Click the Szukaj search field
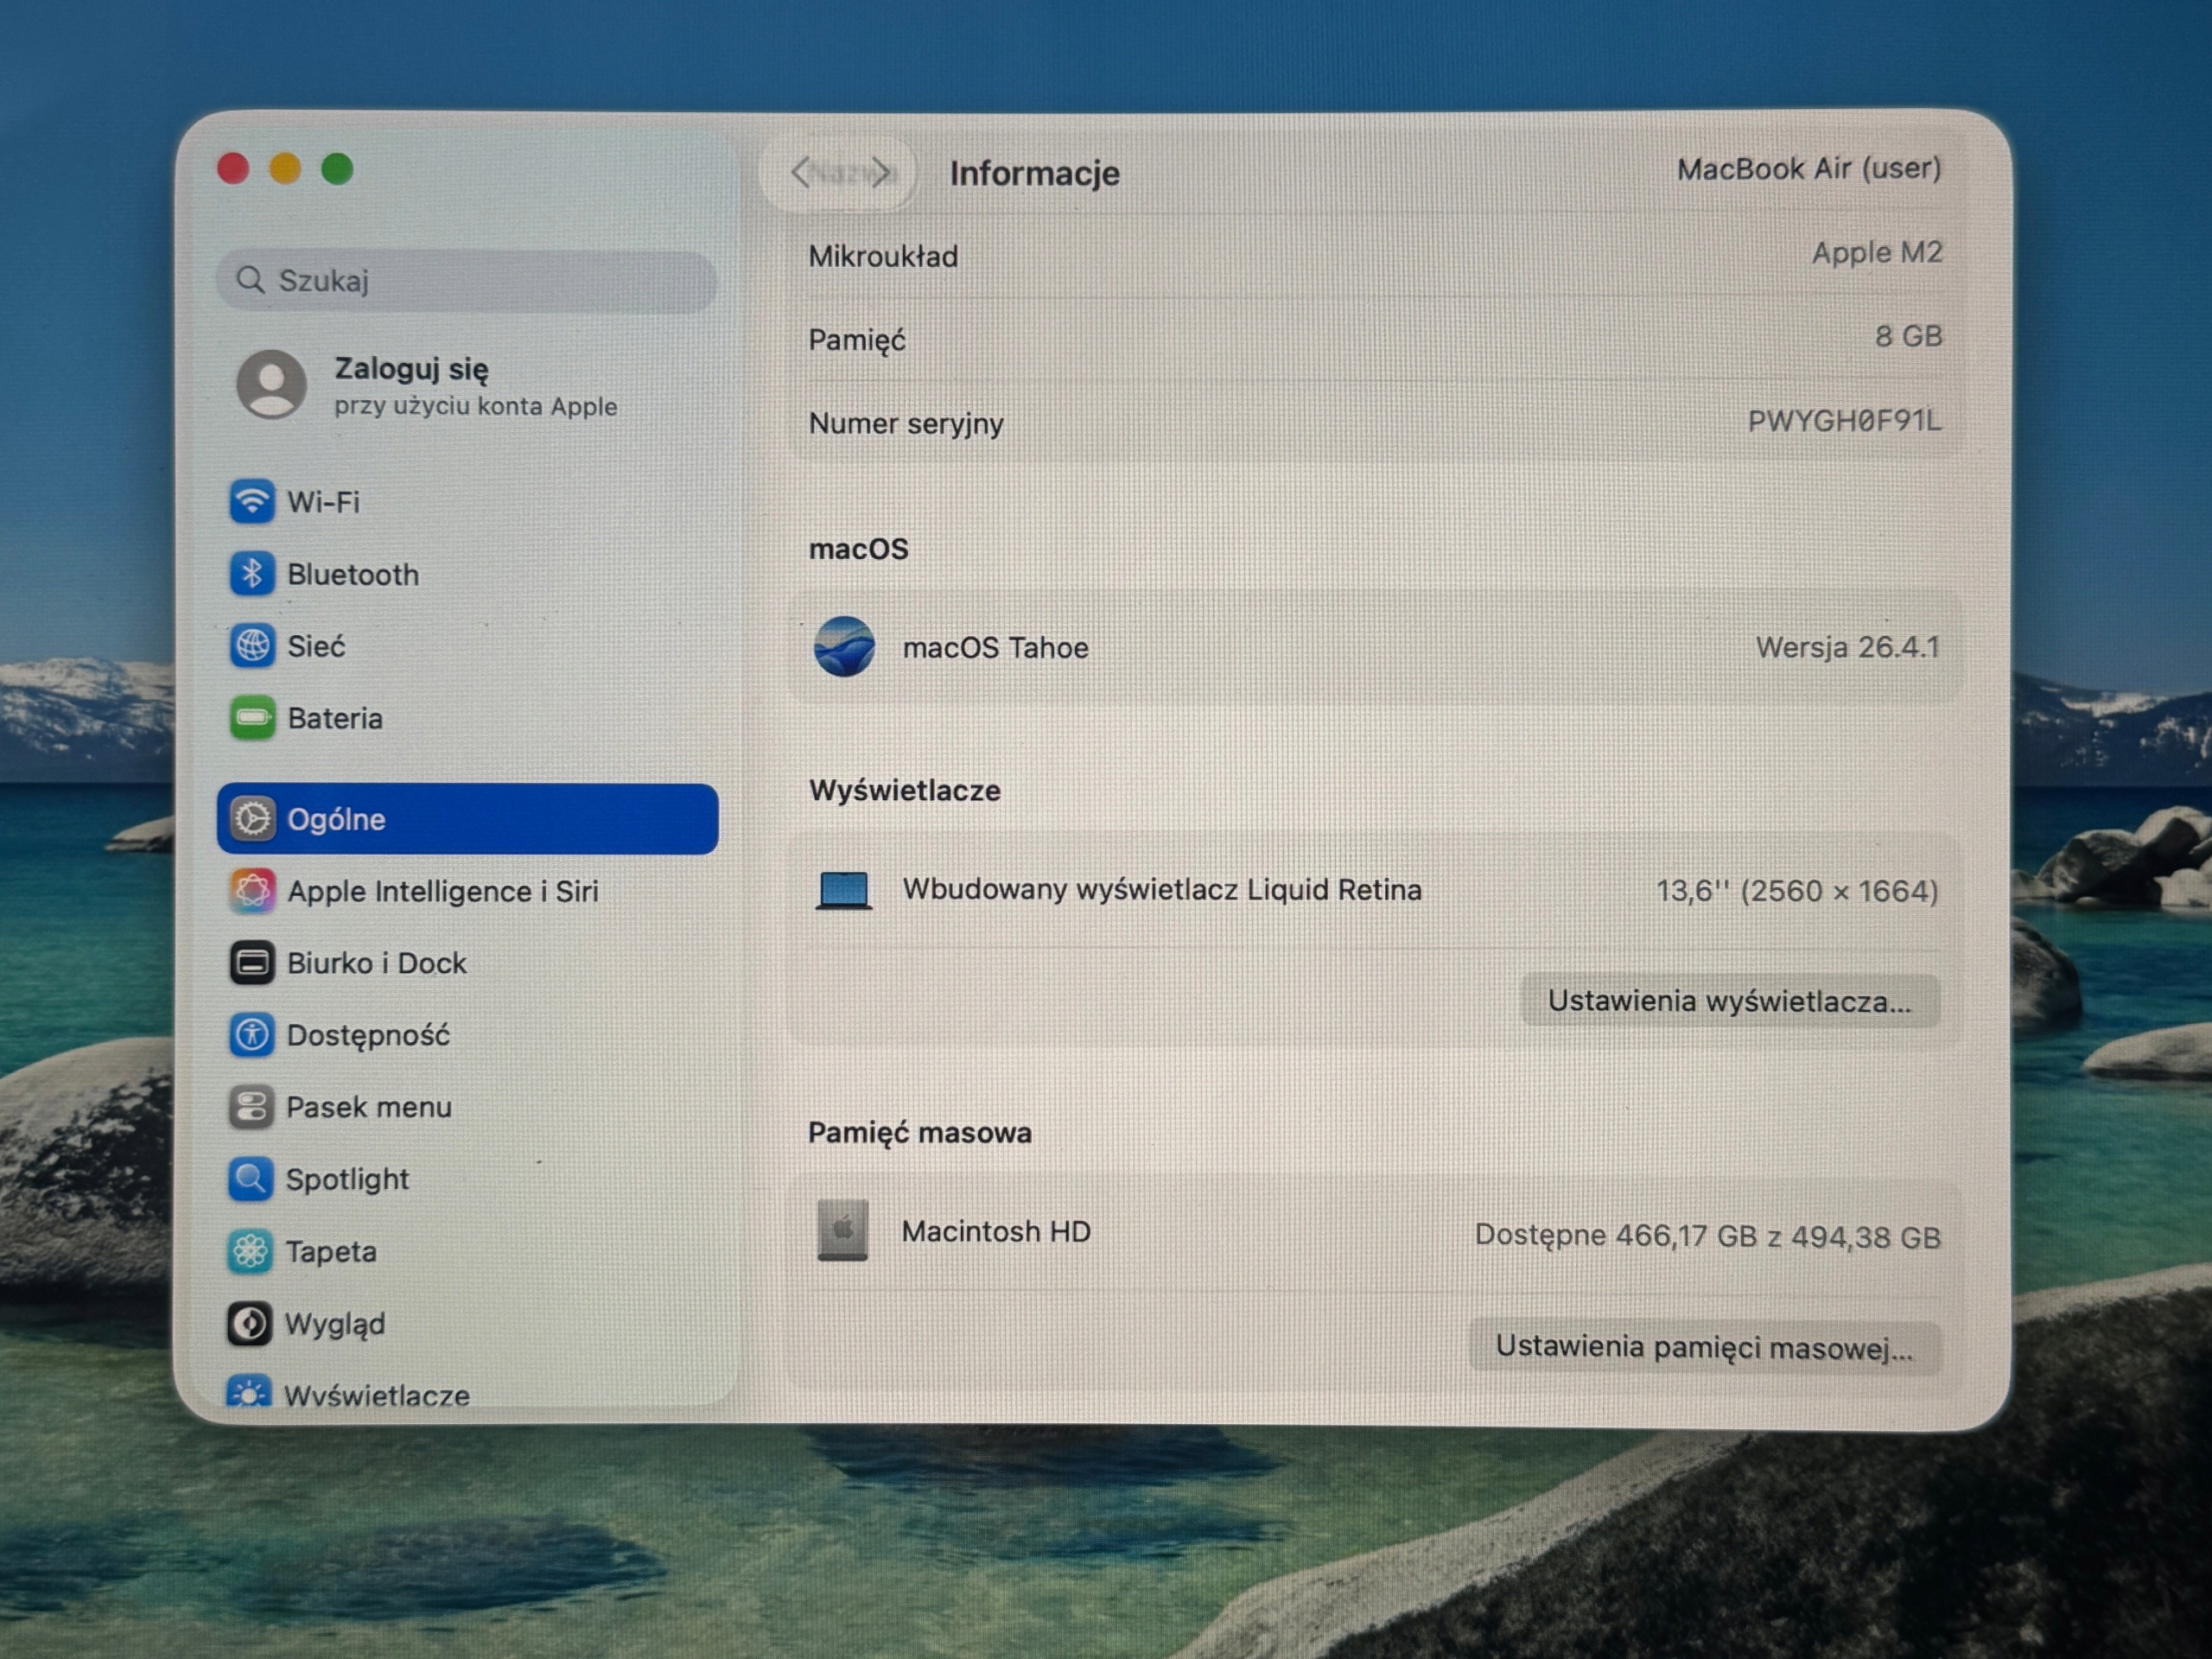Image resolution: width=2212 pixels, height=1659 pixels. (466, 280)
